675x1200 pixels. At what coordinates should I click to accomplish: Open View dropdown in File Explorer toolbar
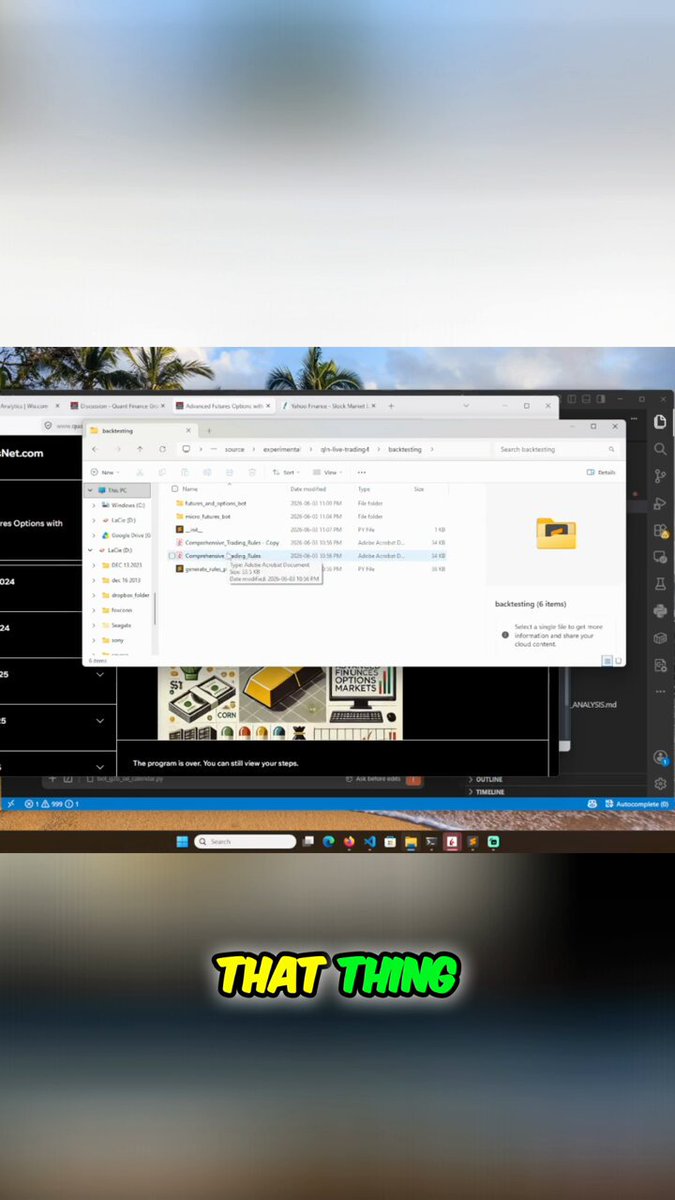click(328, 472)
